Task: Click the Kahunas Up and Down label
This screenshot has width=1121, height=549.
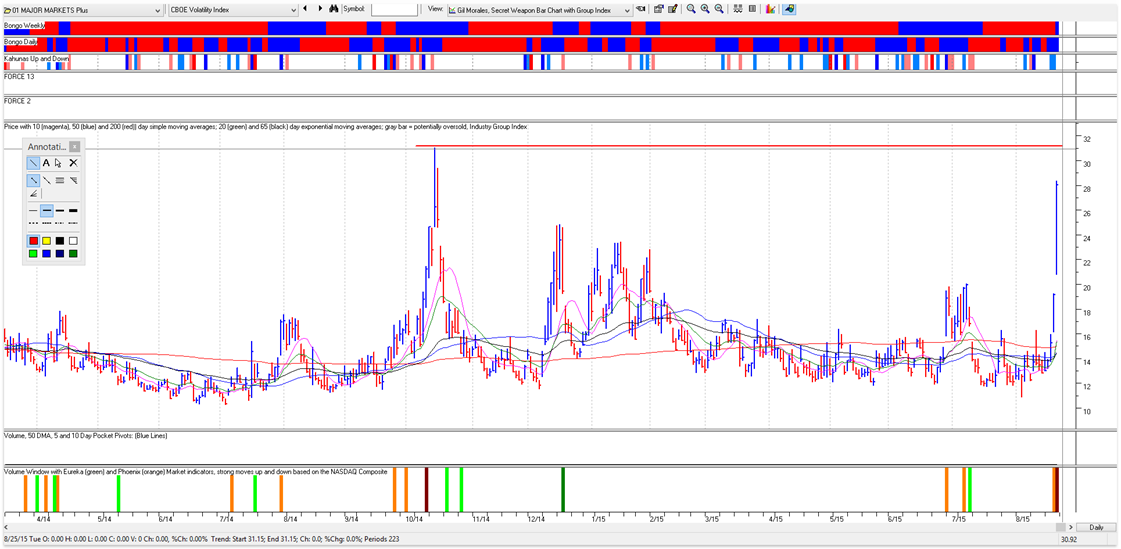Action: 36,58
